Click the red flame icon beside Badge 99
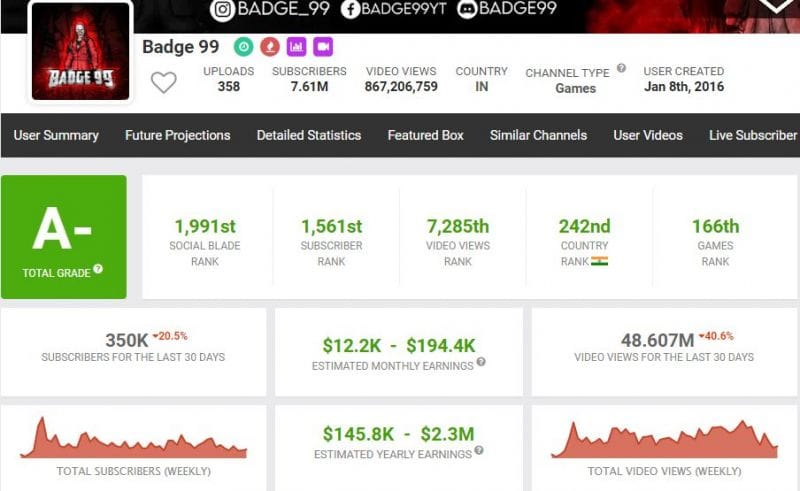 pyautogui.click(x=270, y=47)
